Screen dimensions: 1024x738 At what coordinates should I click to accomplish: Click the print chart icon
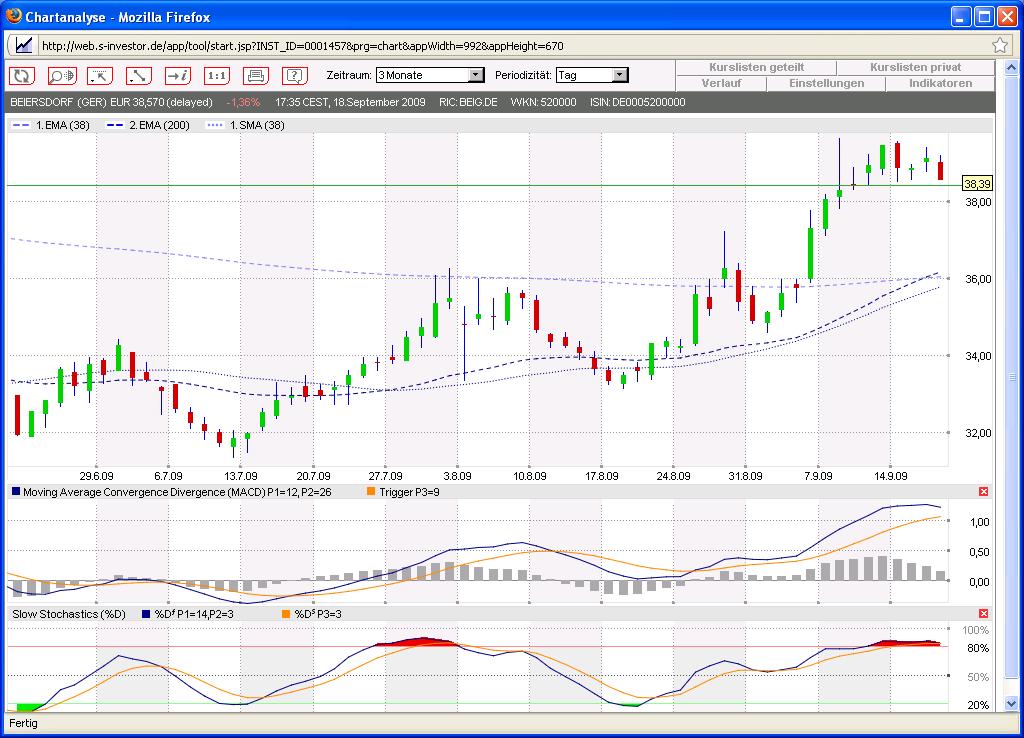256,75
